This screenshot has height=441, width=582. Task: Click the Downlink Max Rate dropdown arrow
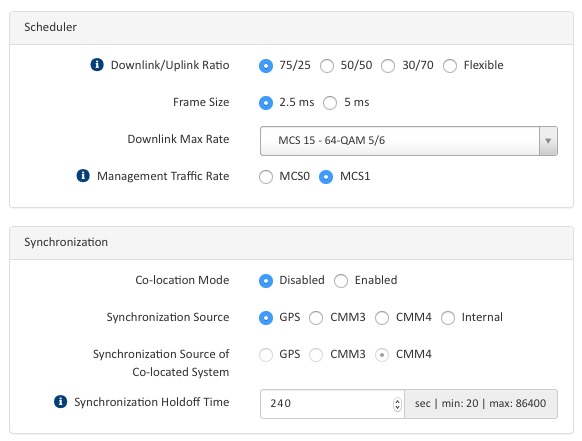tap(548, 141)
